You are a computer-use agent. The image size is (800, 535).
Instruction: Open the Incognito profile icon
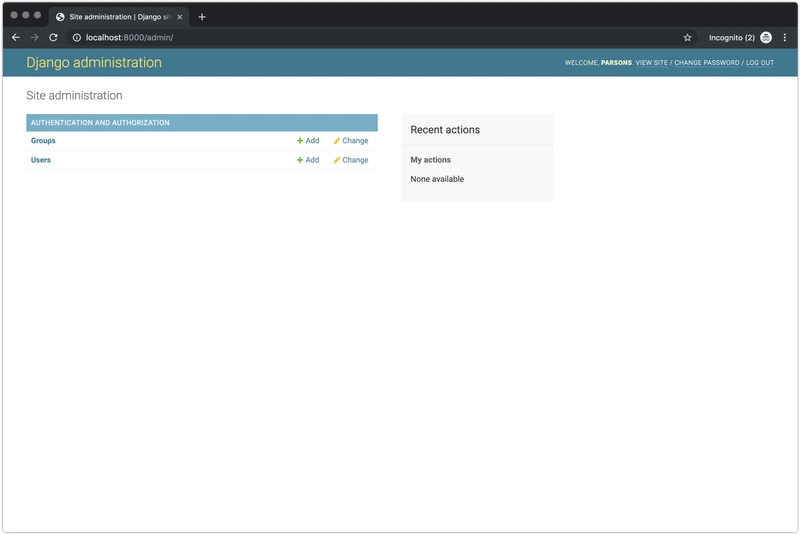click(765, 37)
